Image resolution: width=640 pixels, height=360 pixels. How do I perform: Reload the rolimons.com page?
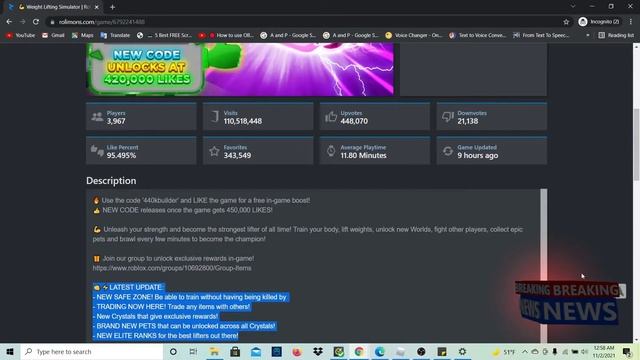pos(36,22)
